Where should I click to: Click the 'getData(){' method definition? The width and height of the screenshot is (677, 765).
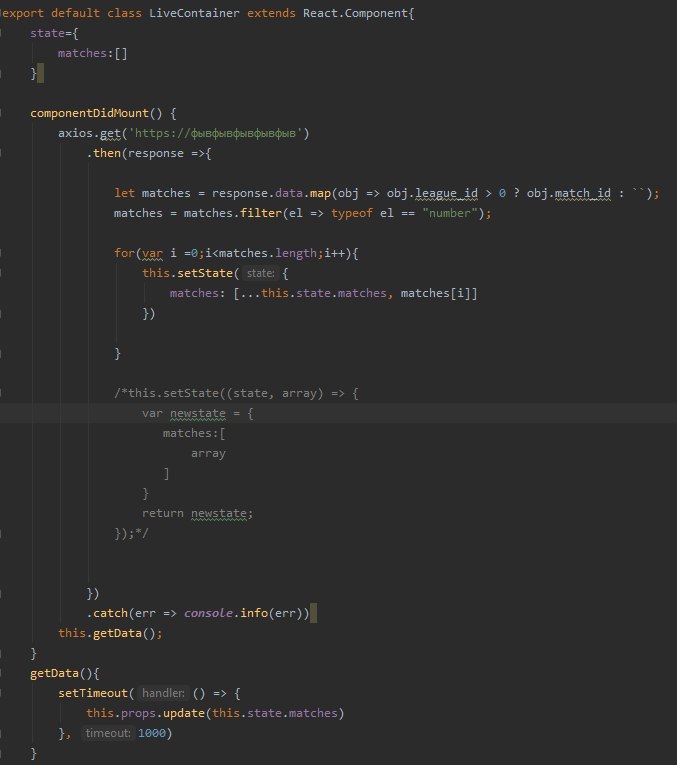click(x=65, y=673)
